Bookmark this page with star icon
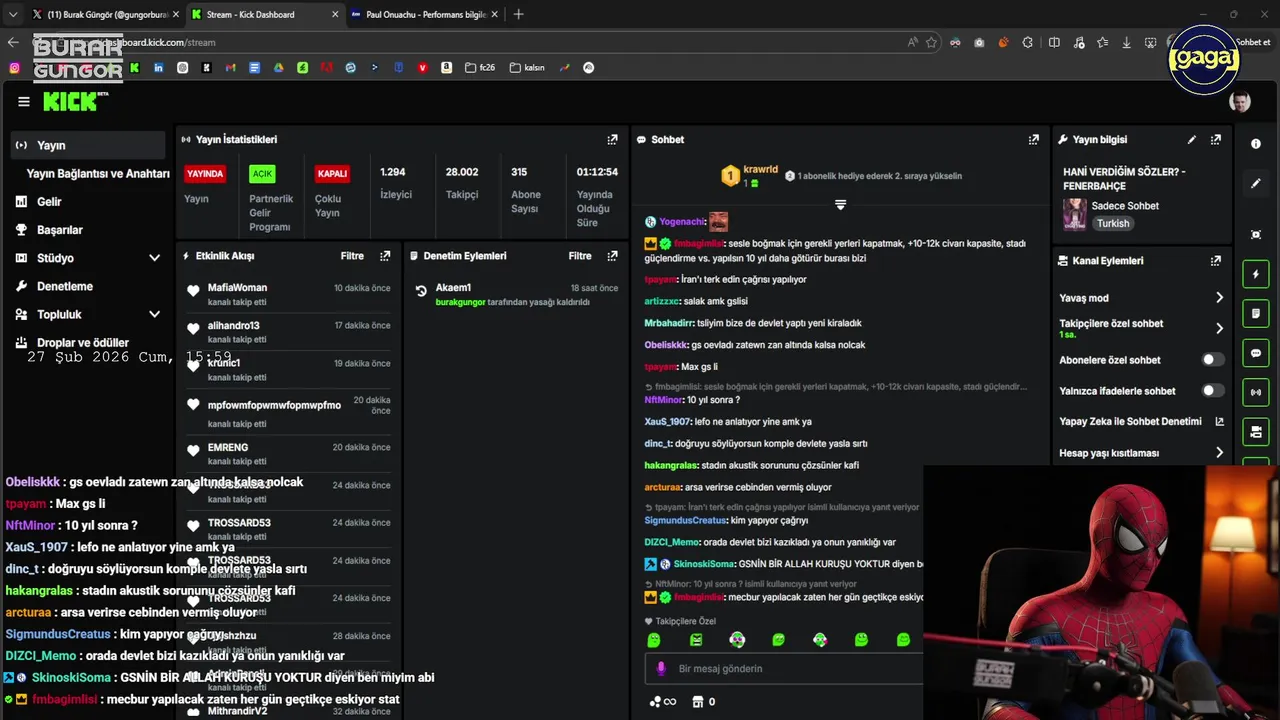 pos(931,42)
